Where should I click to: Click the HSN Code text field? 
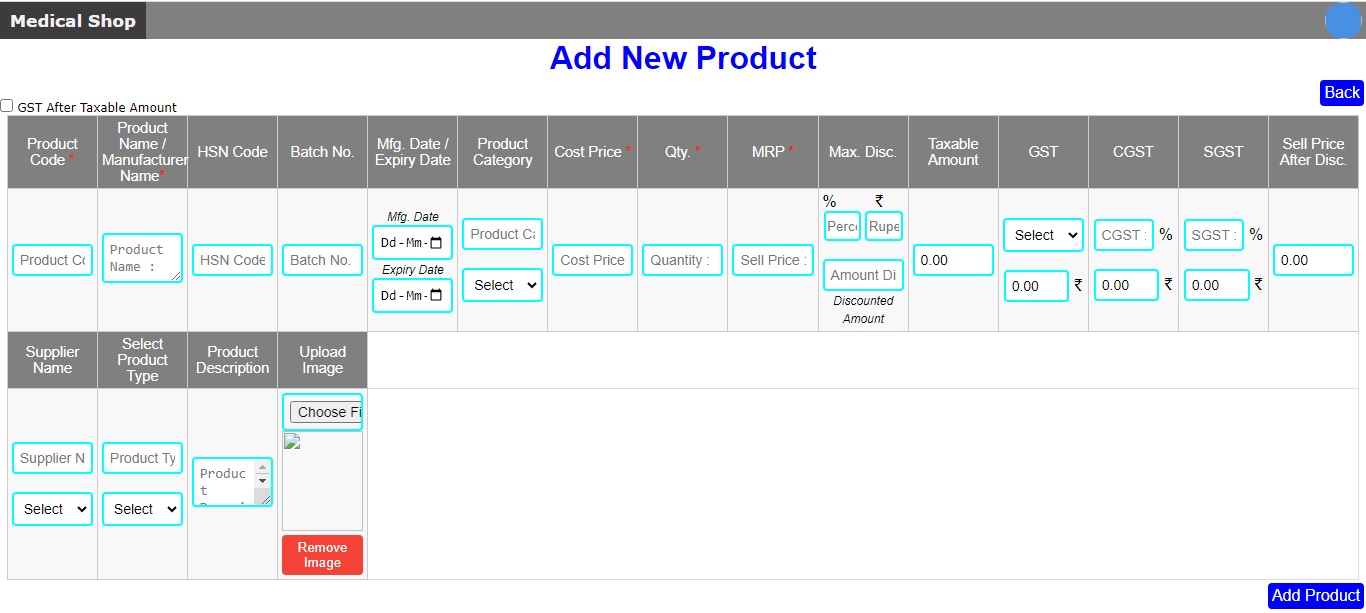click(x=232, y=260)
